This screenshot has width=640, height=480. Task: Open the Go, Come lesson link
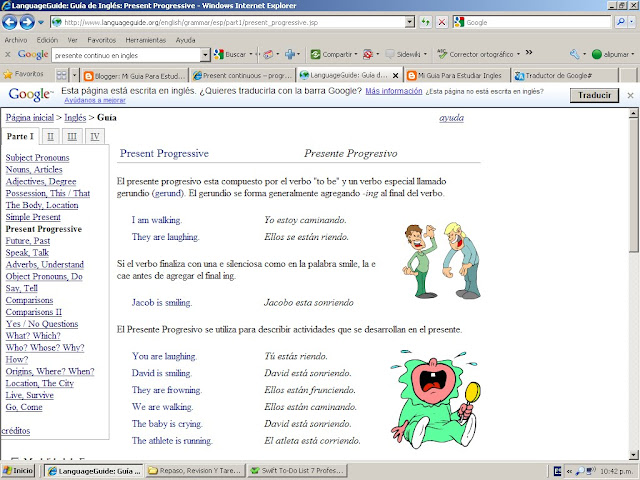coord(24,407)
